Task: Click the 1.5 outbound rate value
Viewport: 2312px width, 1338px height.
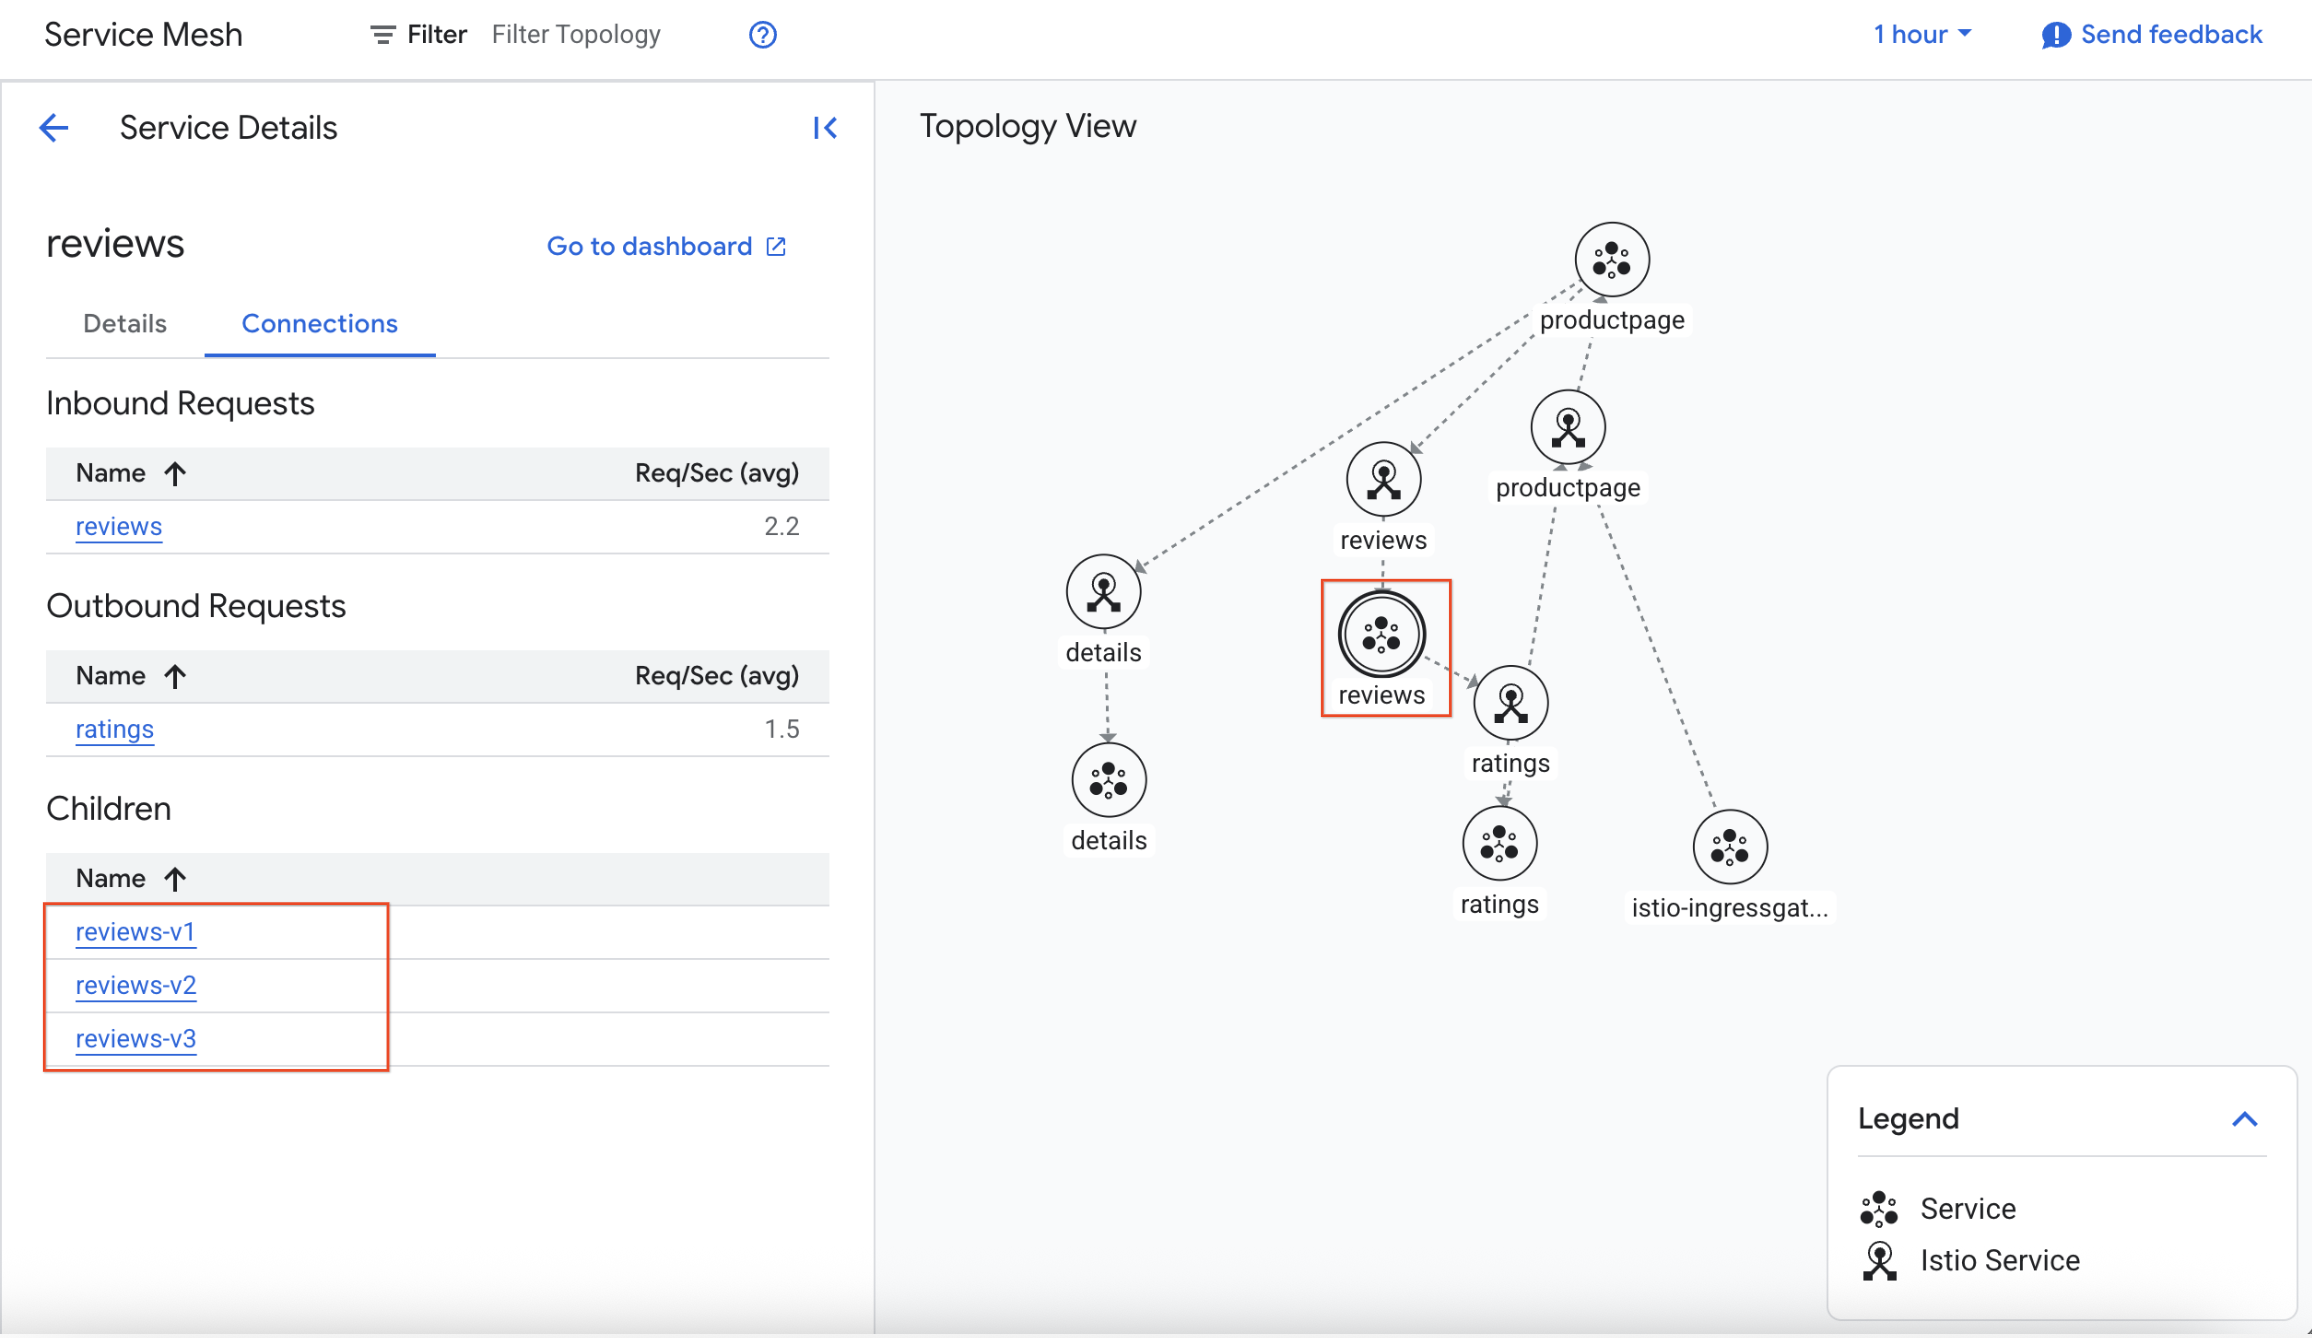Action: click(782, 730)
